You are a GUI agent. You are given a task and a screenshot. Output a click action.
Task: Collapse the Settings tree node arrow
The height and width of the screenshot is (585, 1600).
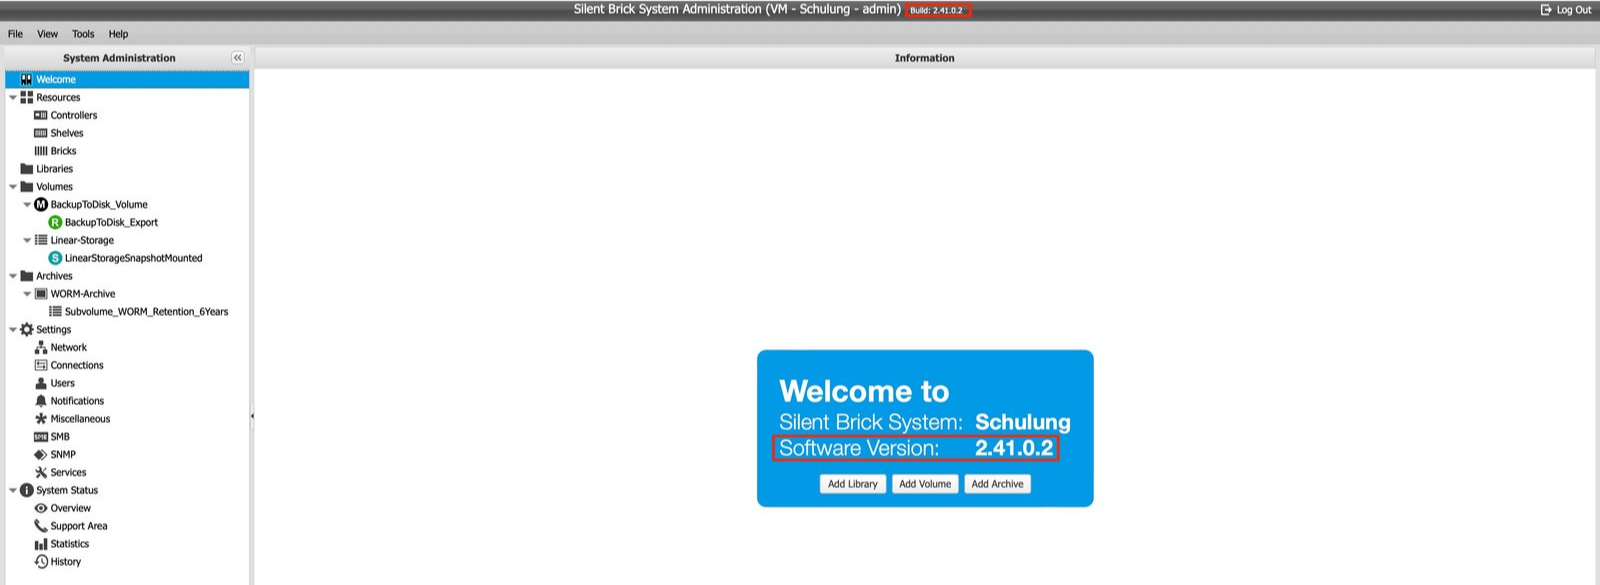click(13, 330)
